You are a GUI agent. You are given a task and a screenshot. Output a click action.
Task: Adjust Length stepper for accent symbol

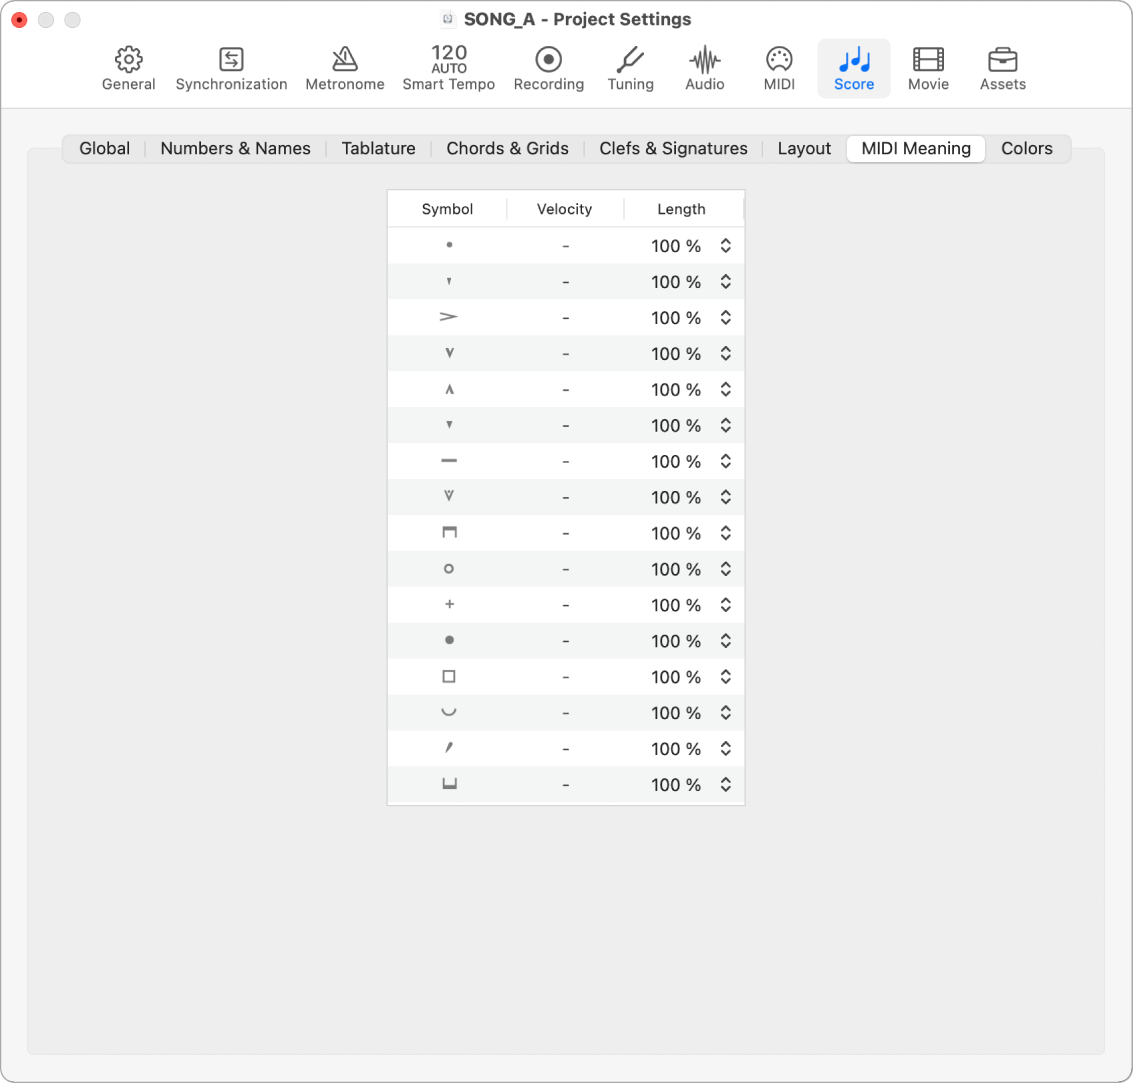point(725,317)
